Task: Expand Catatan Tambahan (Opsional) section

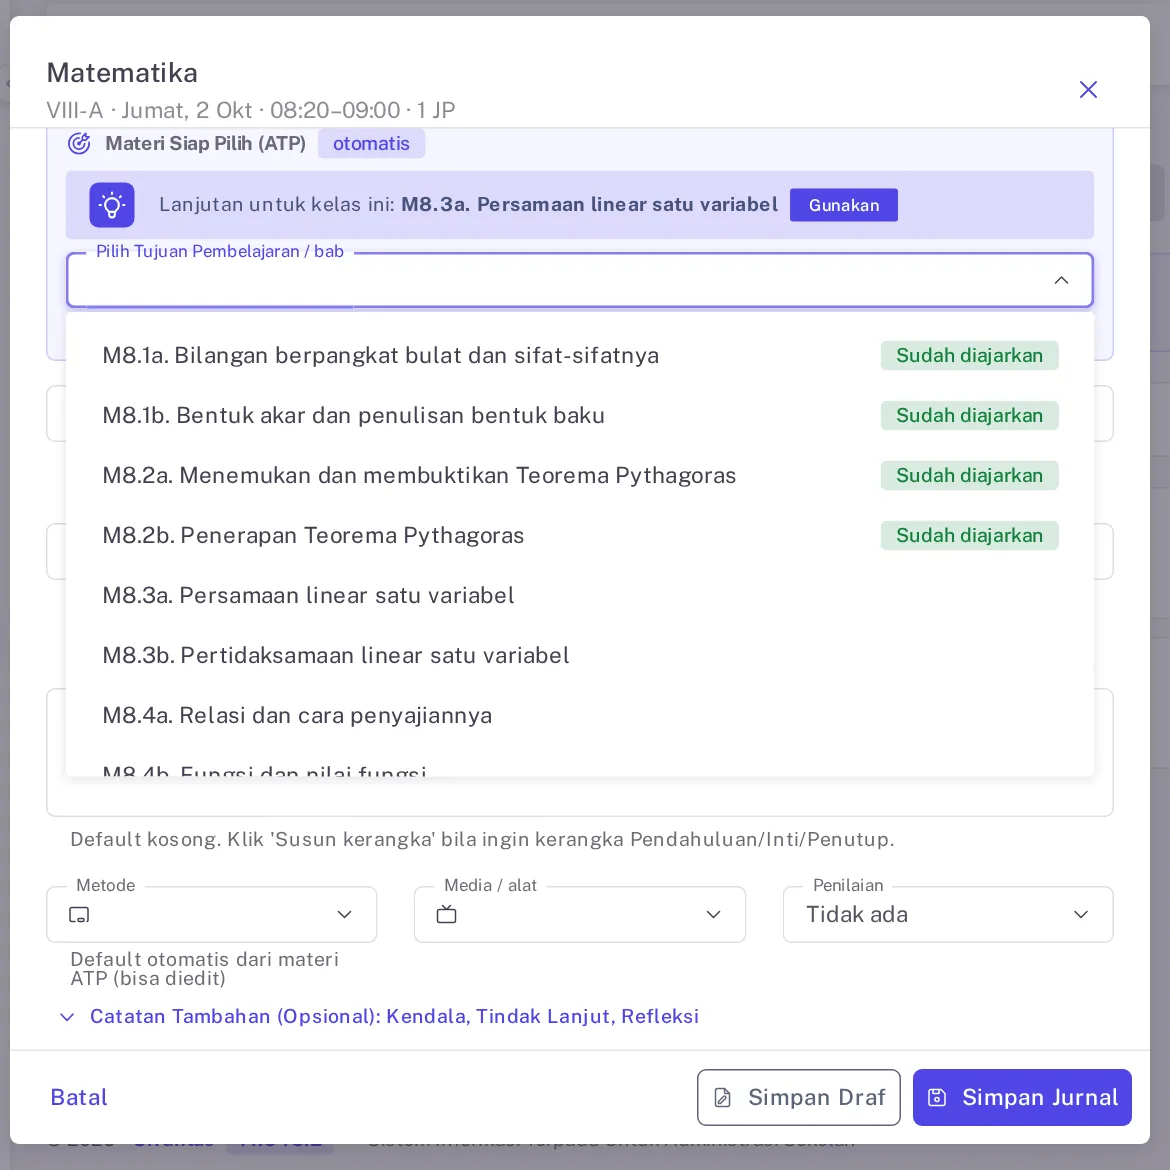Action: click(x=380, y=1016)
